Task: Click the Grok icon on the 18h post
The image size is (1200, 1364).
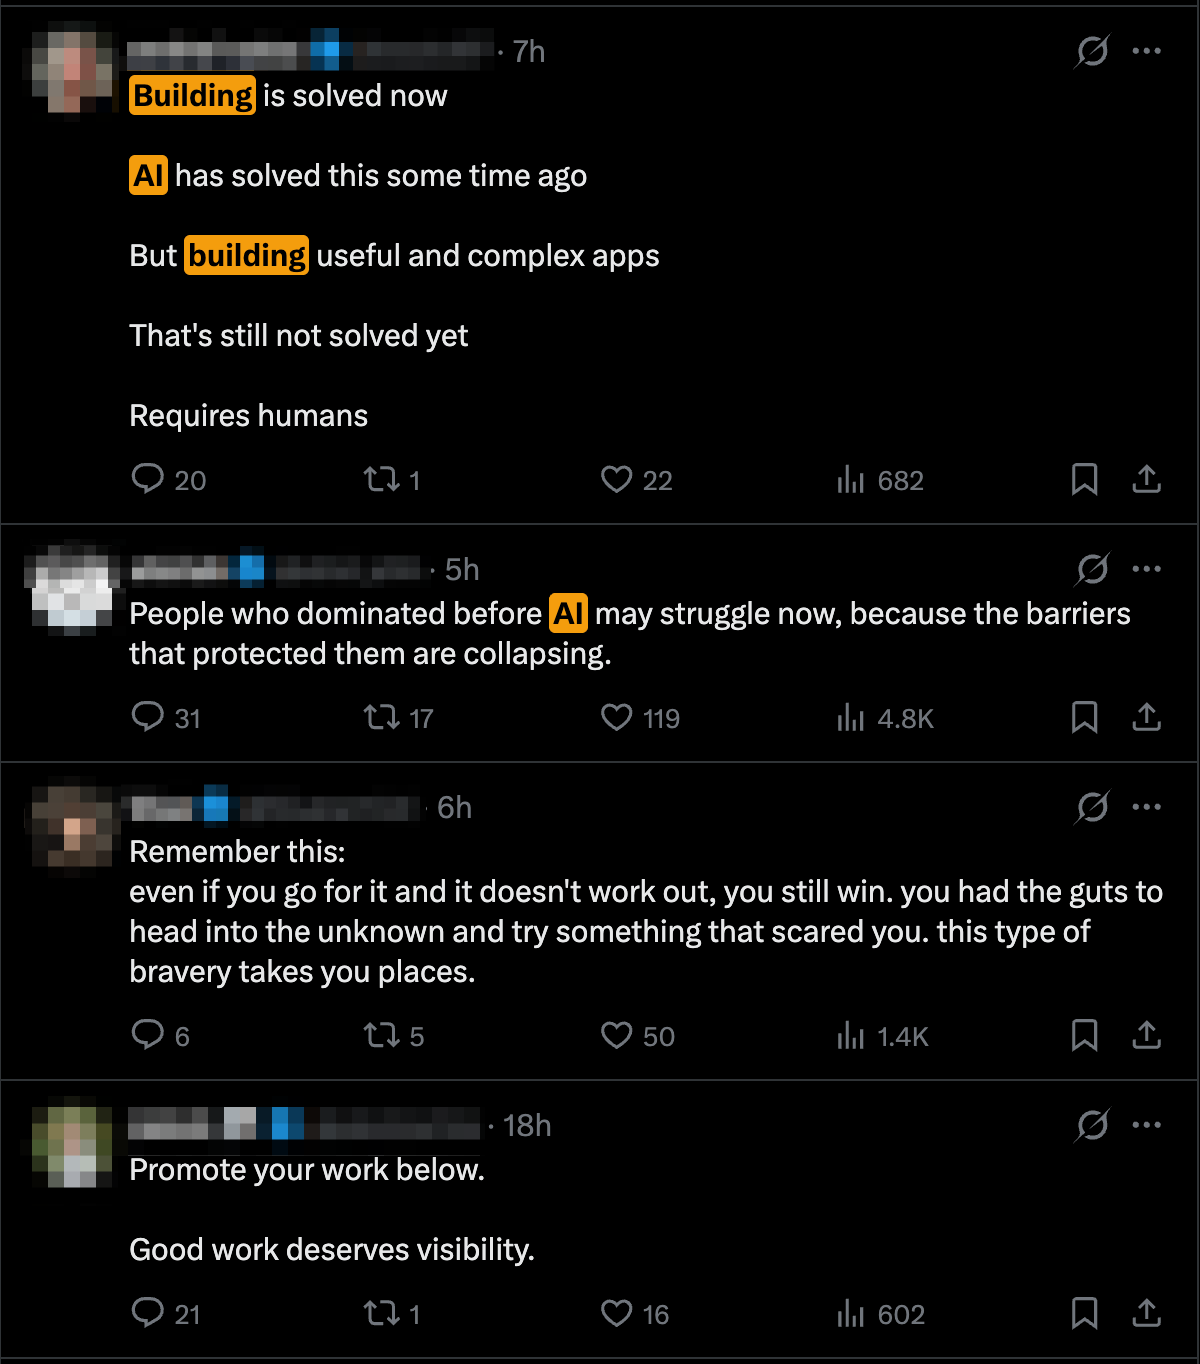Action: click(1092, 1125)
